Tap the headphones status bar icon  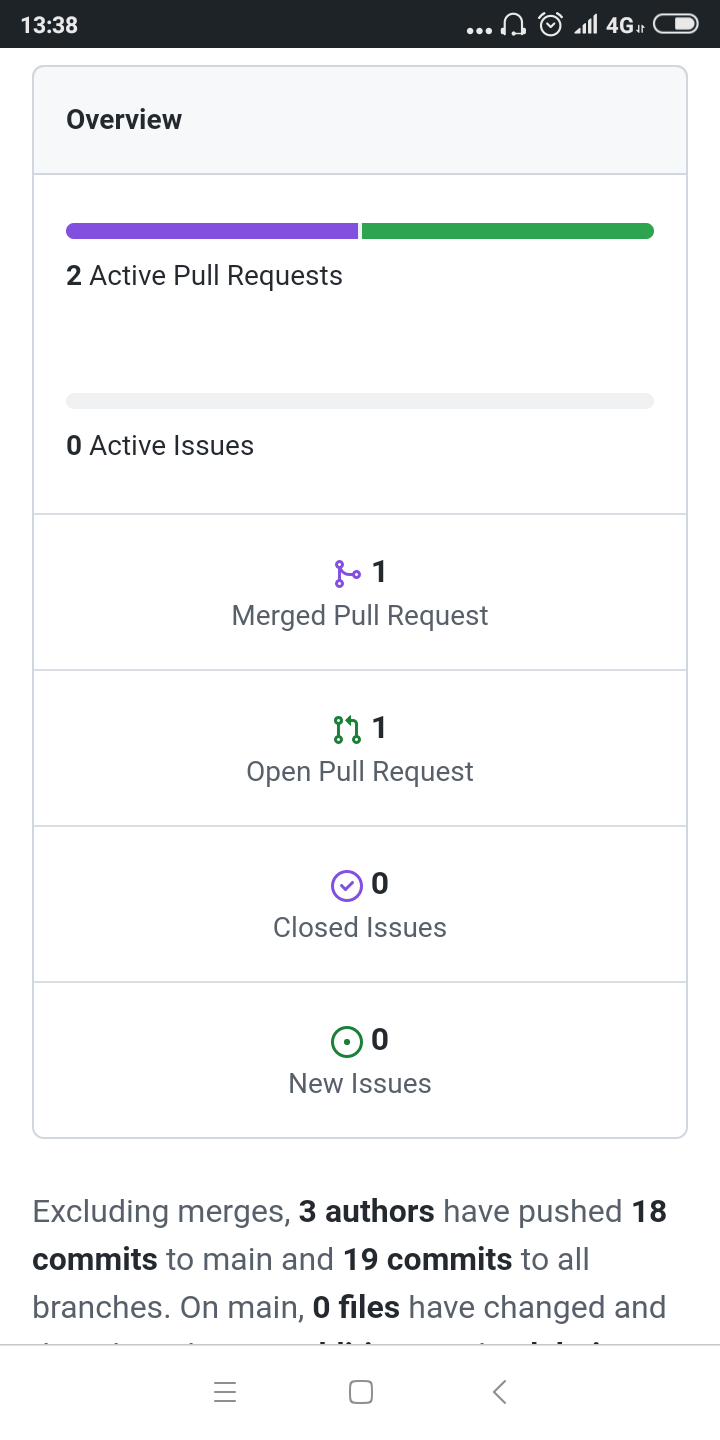[513, 25]
